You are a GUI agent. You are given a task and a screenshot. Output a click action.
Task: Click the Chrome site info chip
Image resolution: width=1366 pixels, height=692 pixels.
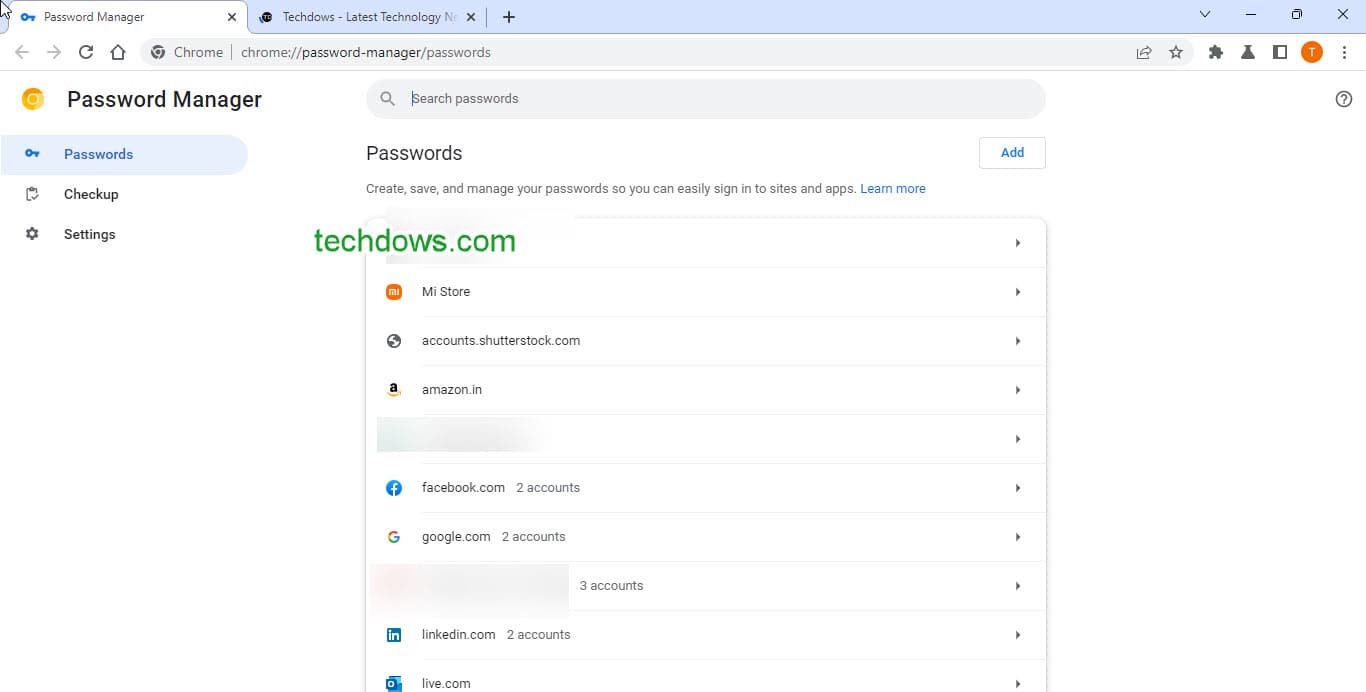187,52
